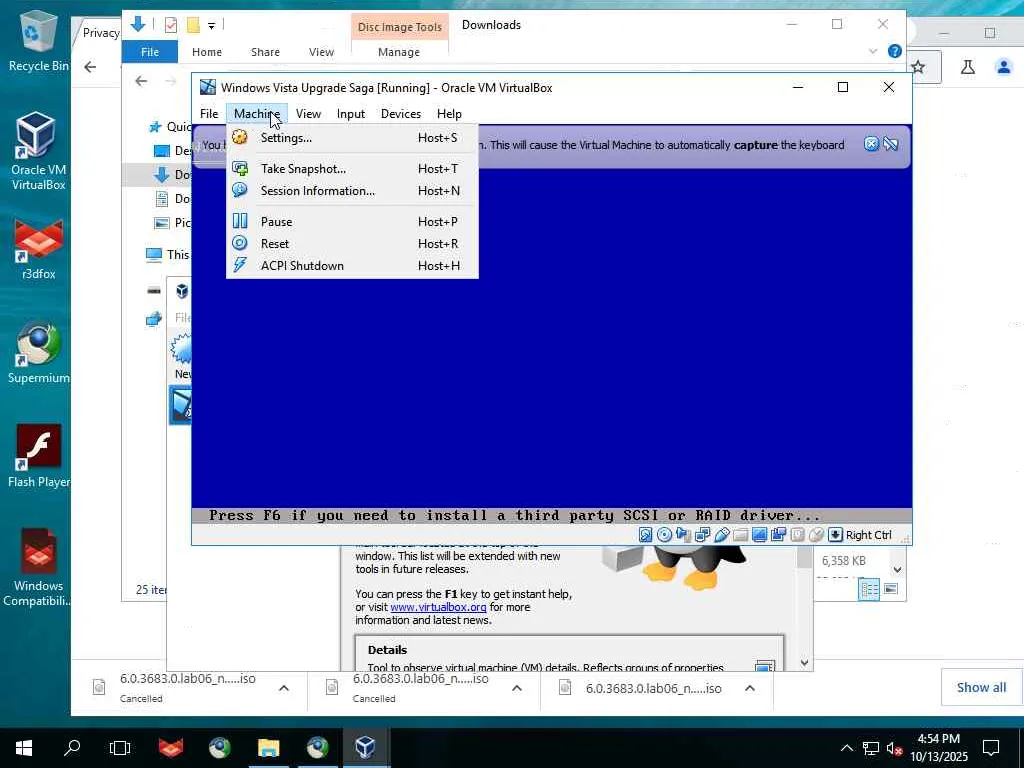The width and height of the screenshot is (1024, 768).
Task: Dismiss the keyboard capture notification
Action: click(871, 144)
